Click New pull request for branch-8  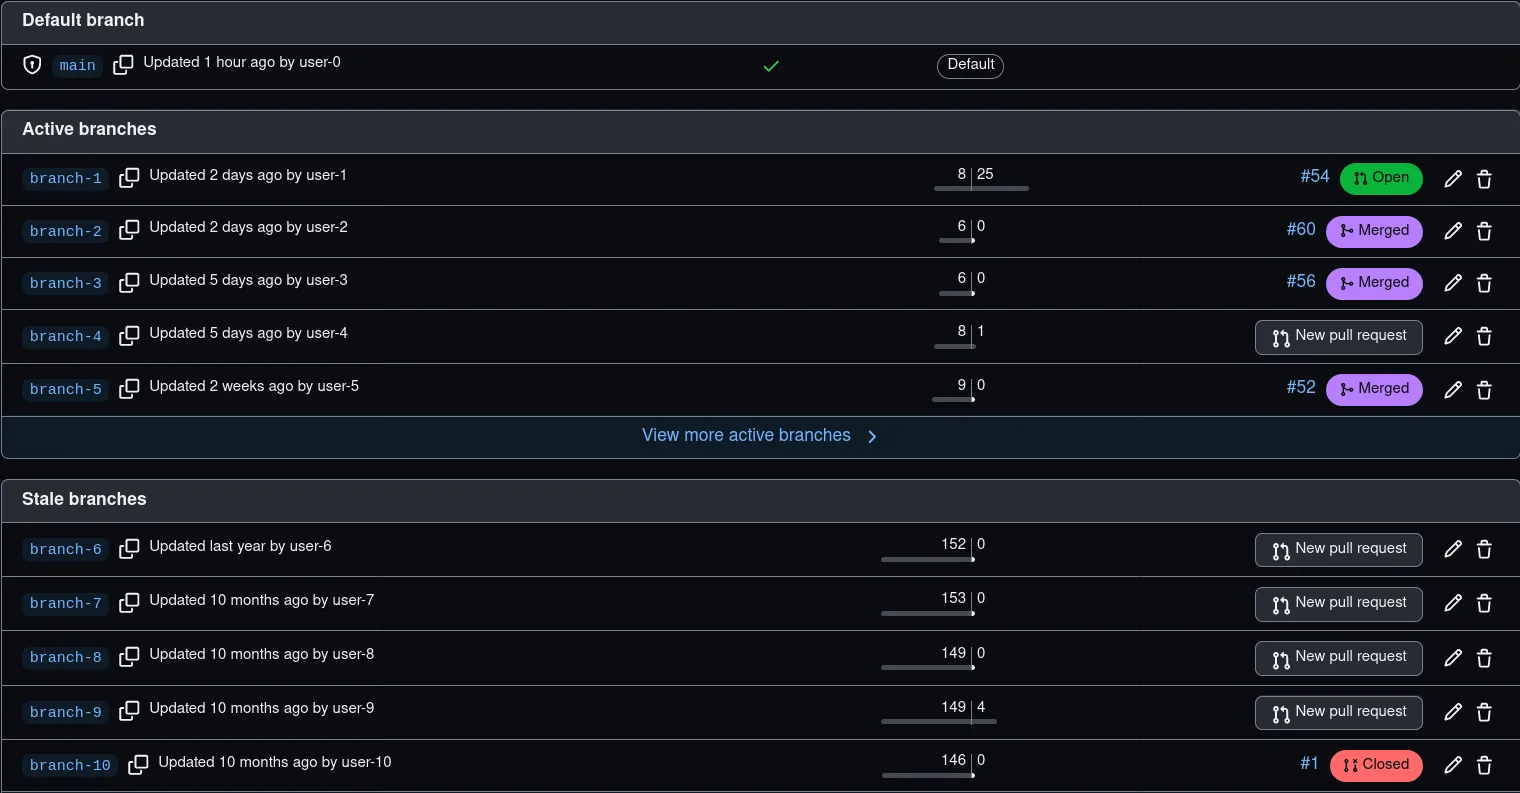(1338, 657)
